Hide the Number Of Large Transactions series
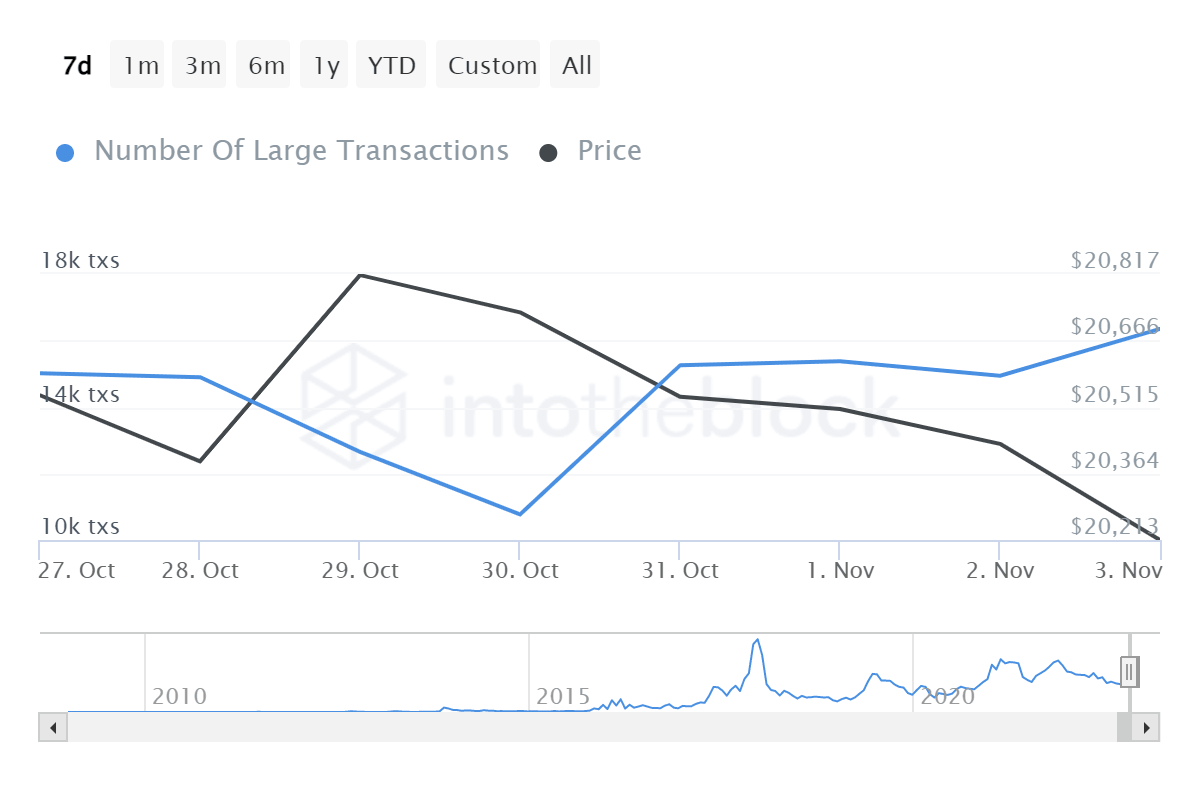Image resolution: width=1200 pixels, height=800 pixels. click(x=300, y=150)
